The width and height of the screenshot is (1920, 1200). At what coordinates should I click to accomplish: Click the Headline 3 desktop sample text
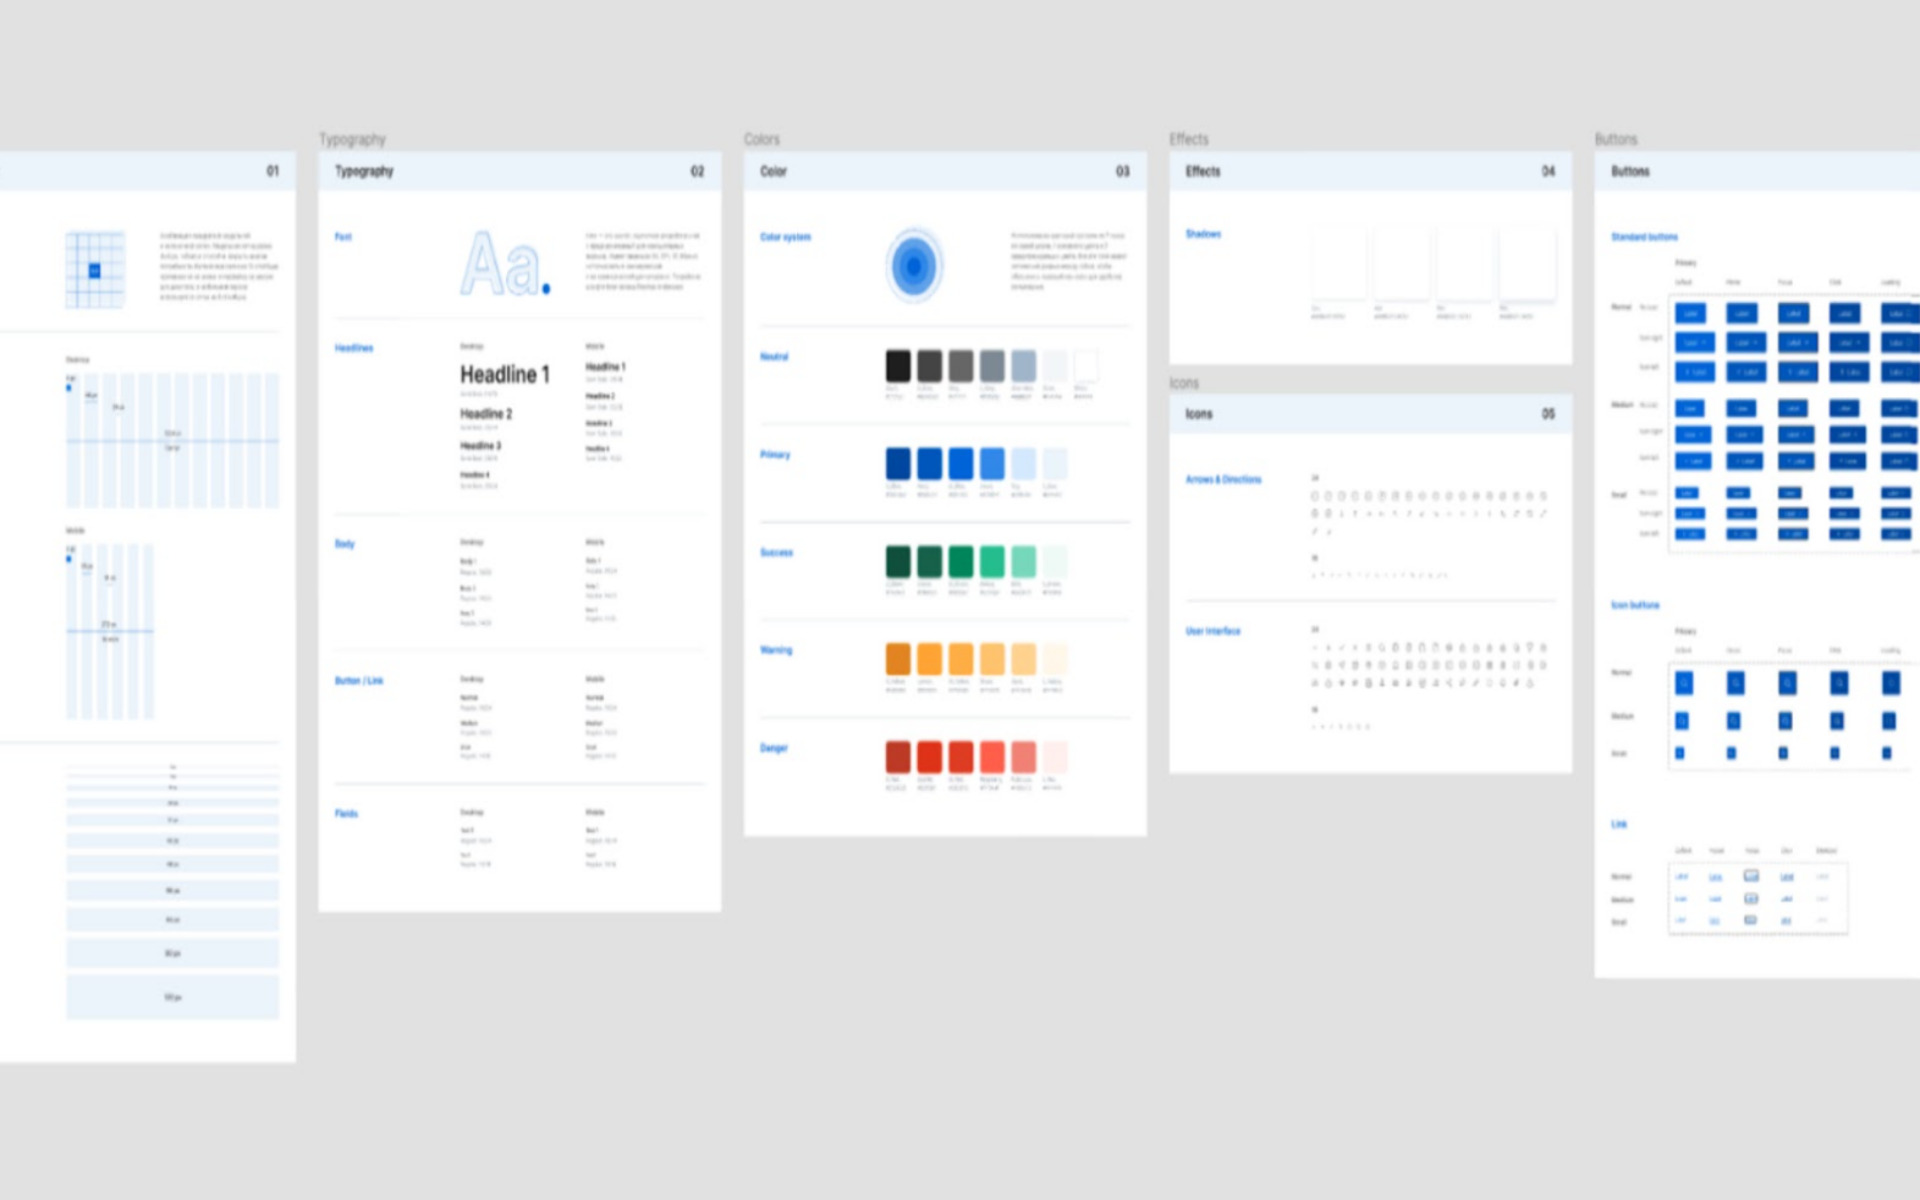pos(481,446)
